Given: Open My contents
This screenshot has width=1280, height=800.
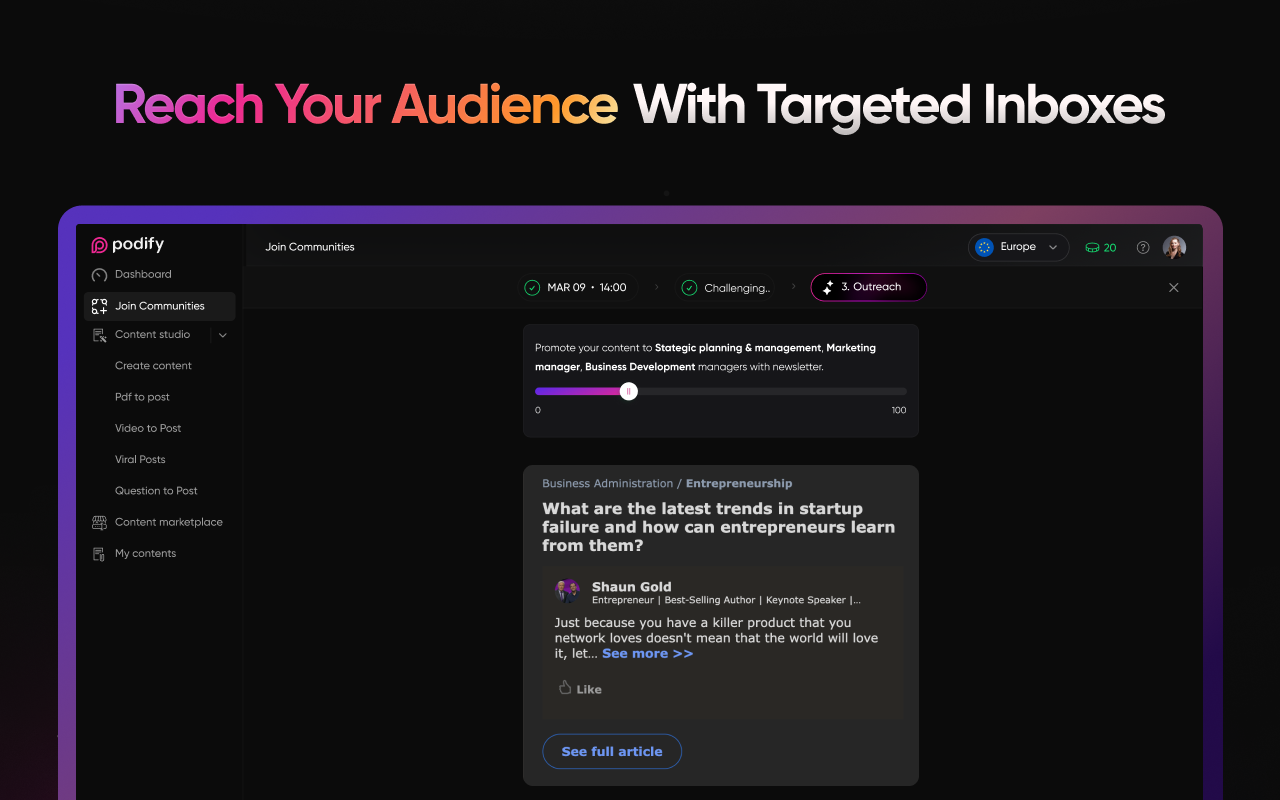Looking at the screenshot, I should click(x=145, y=553).
